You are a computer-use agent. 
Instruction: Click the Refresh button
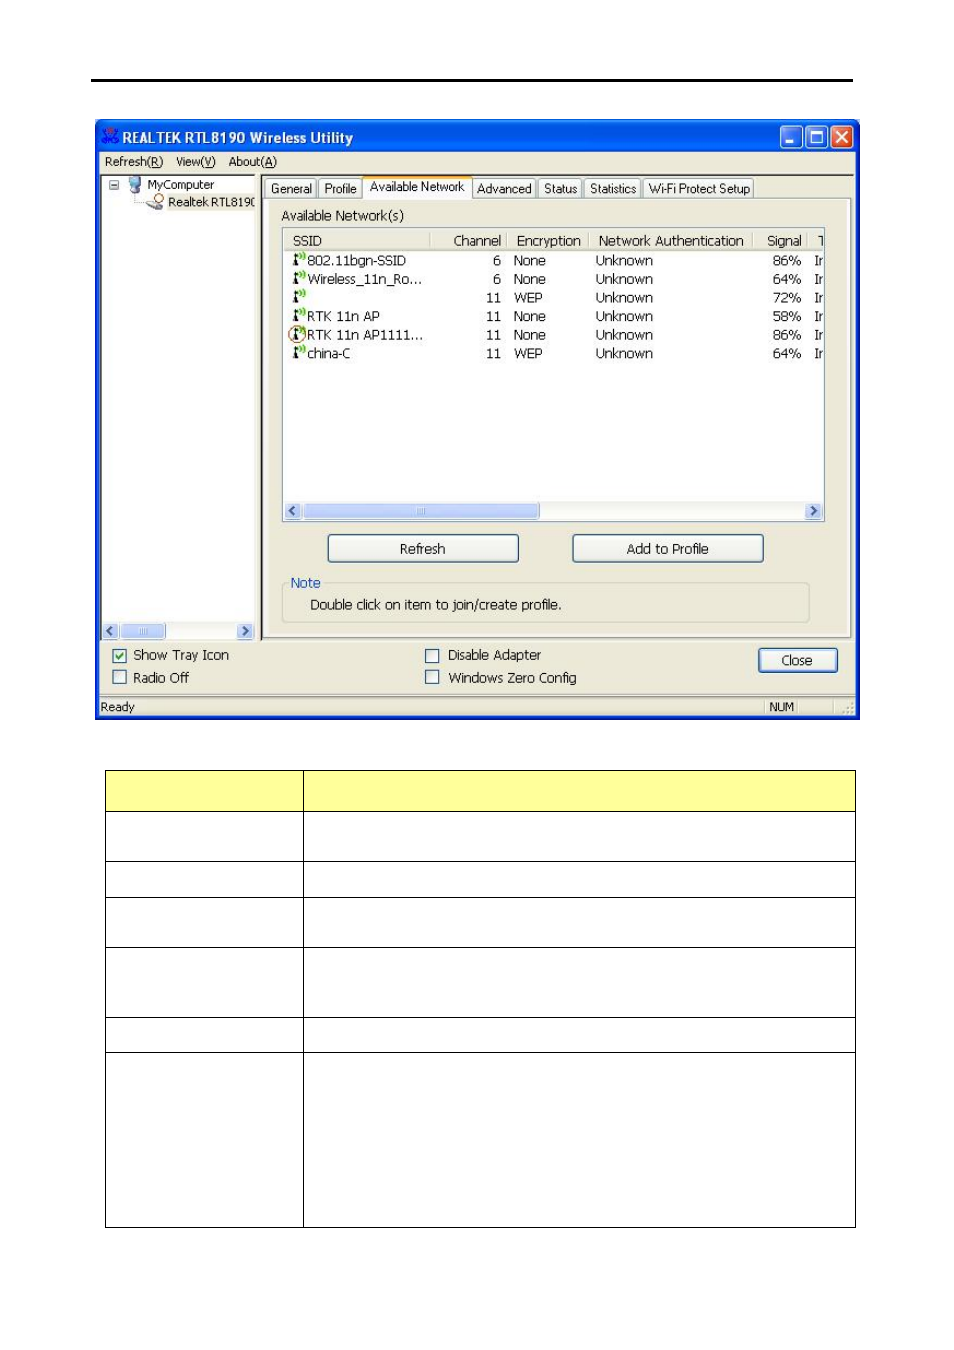click(x=423, y=549)
